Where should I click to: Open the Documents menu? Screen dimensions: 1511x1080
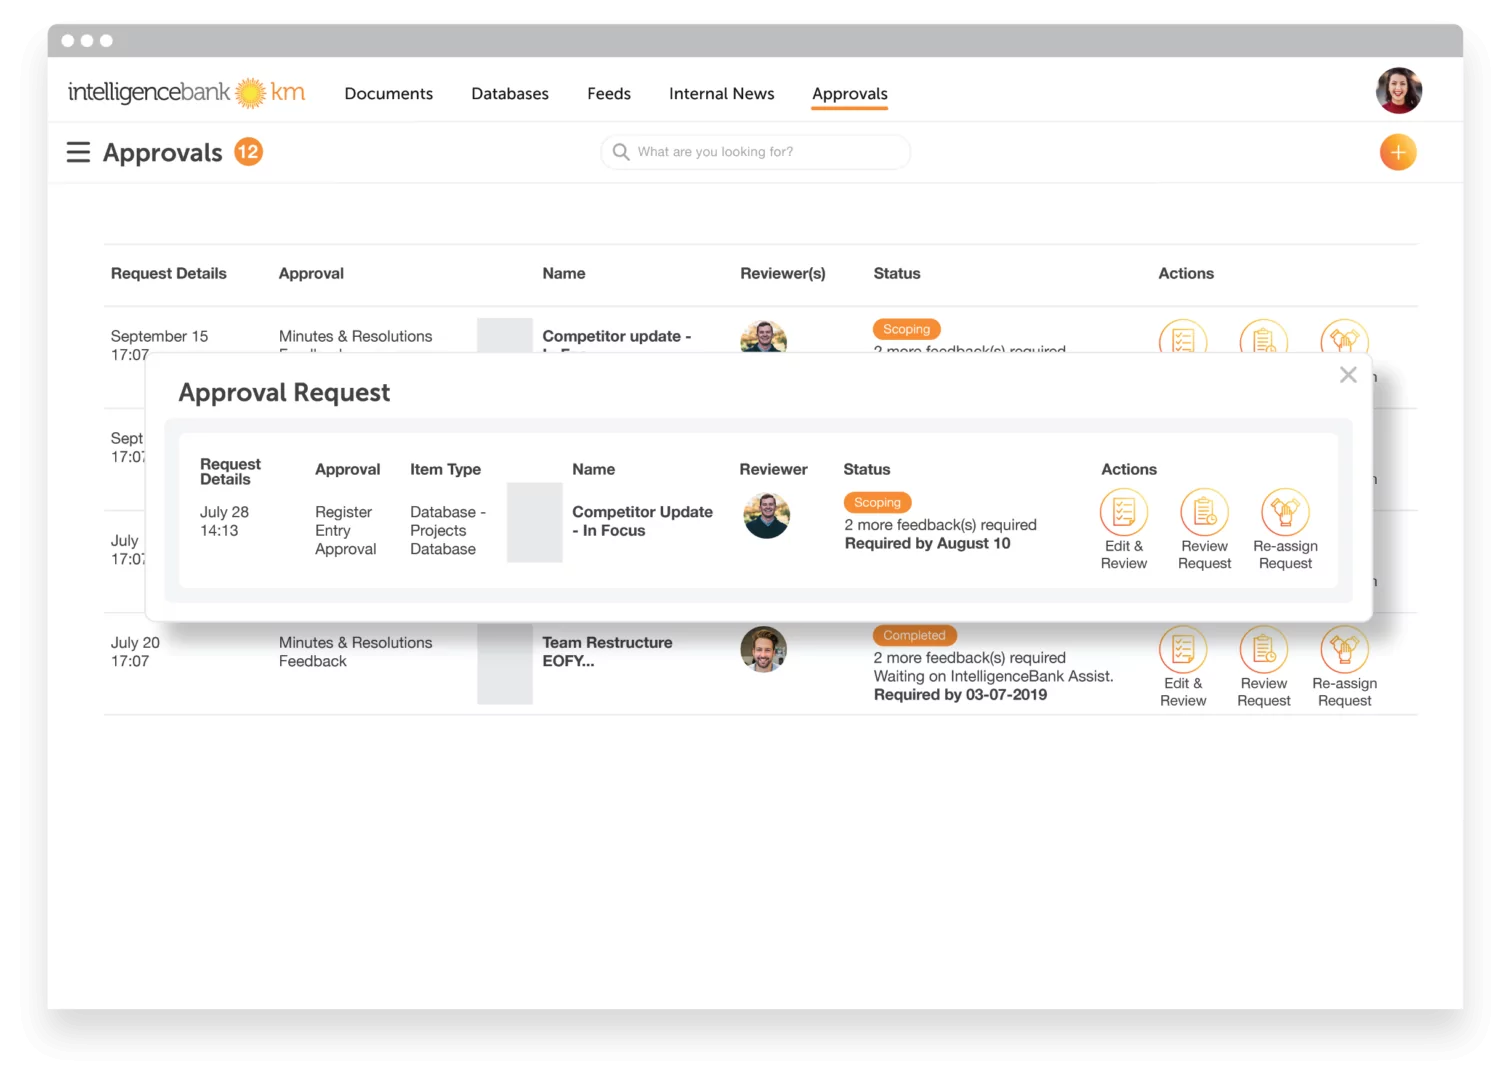click(x=389, y=93)
